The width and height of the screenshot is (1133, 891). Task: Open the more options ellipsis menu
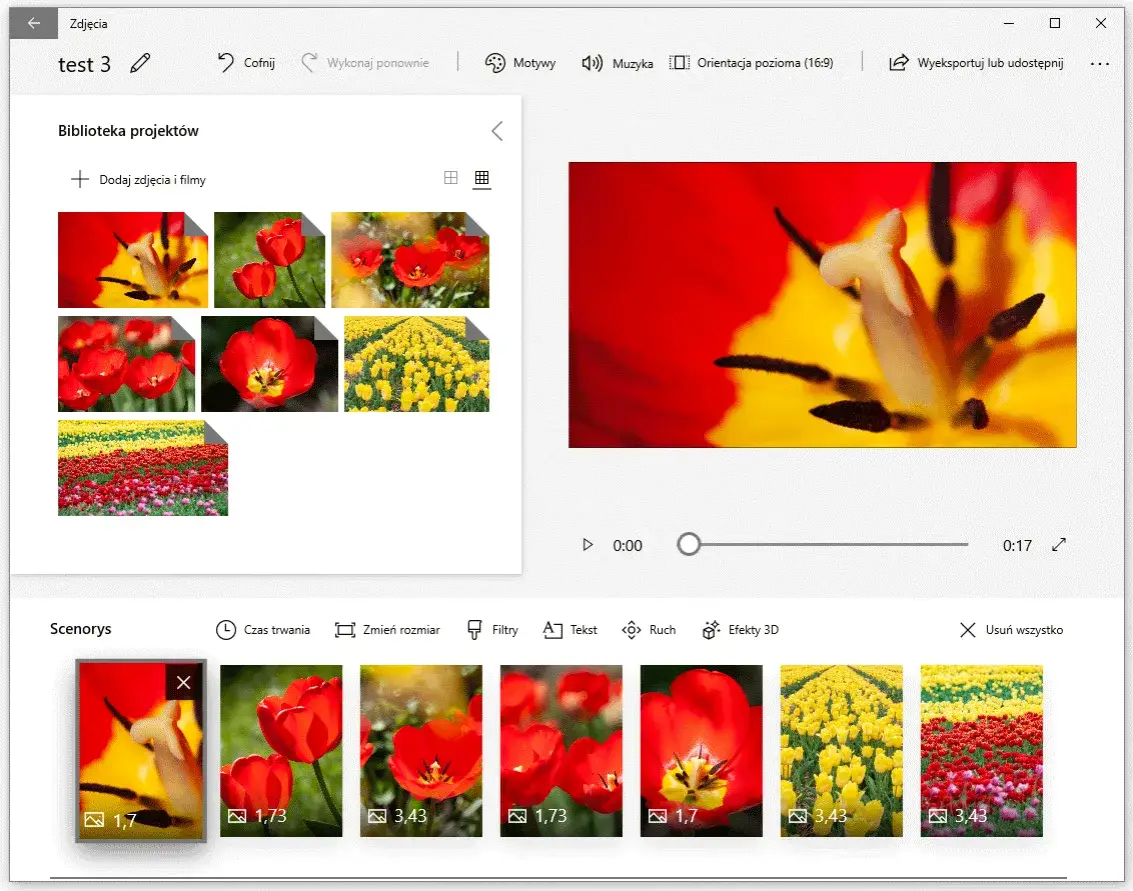coord(1100,63)
